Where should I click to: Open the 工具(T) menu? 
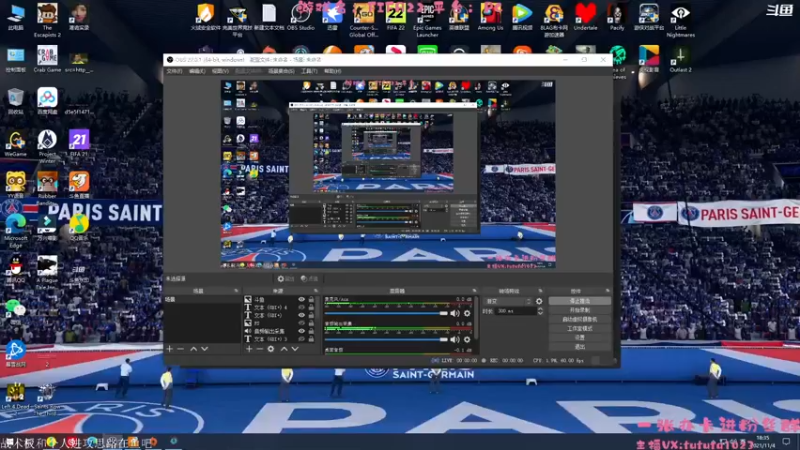coord(309,71)
